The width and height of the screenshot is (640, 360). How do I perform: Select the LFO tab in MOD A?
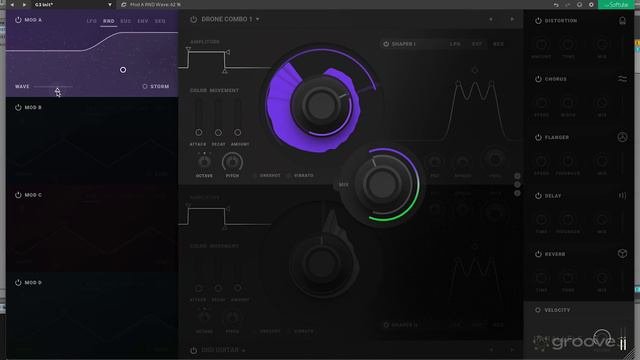tap(91, 21)
